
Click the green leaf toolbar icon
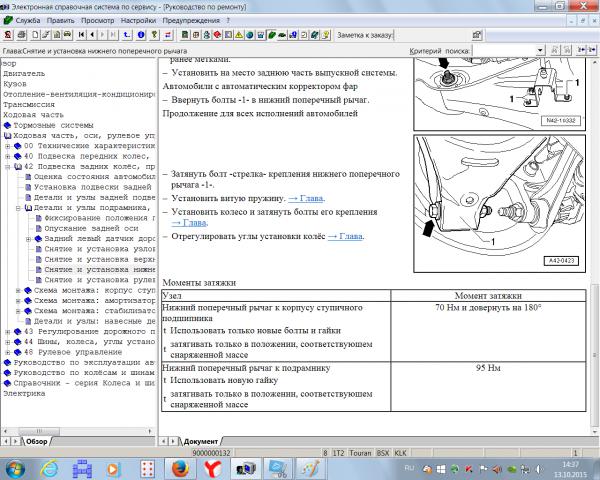point(272,35)
